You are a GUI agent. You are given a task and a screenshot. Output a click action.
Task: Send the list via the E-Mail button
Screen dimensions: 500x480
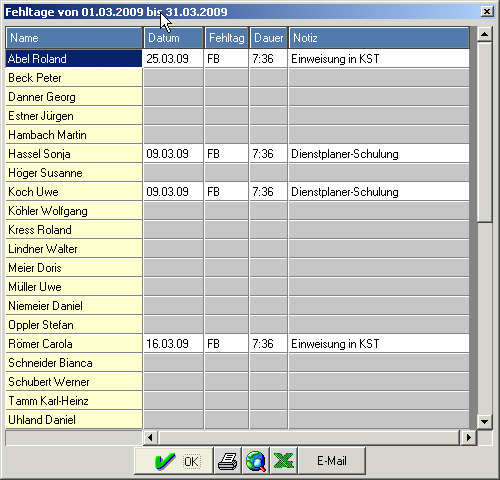[x=332, y=461]
